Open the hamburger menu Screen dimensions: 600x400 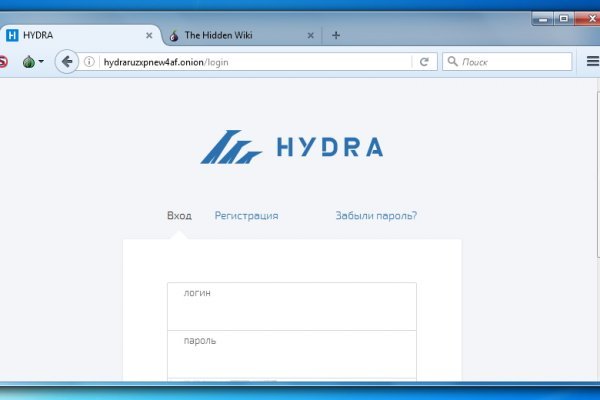[x=592, y=62]
